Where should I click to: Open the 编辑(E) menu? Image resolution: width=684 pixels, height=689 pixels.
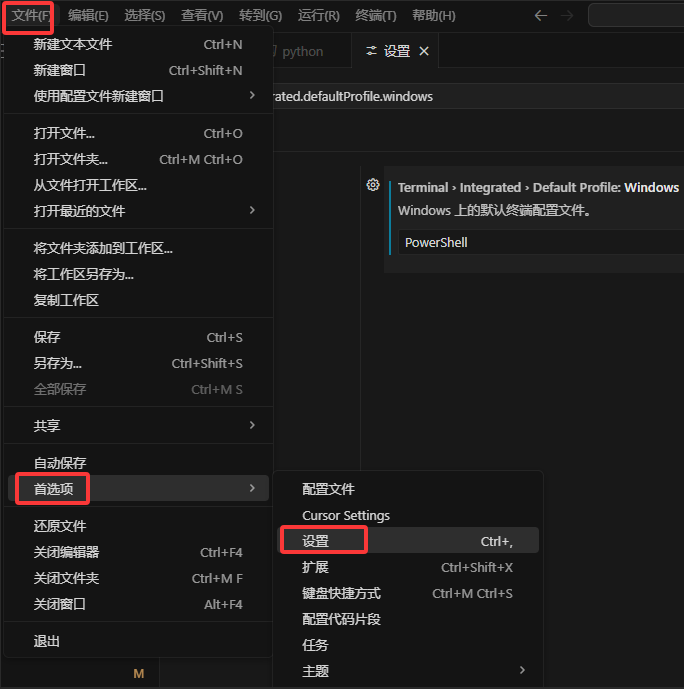(x=88, y=16)
